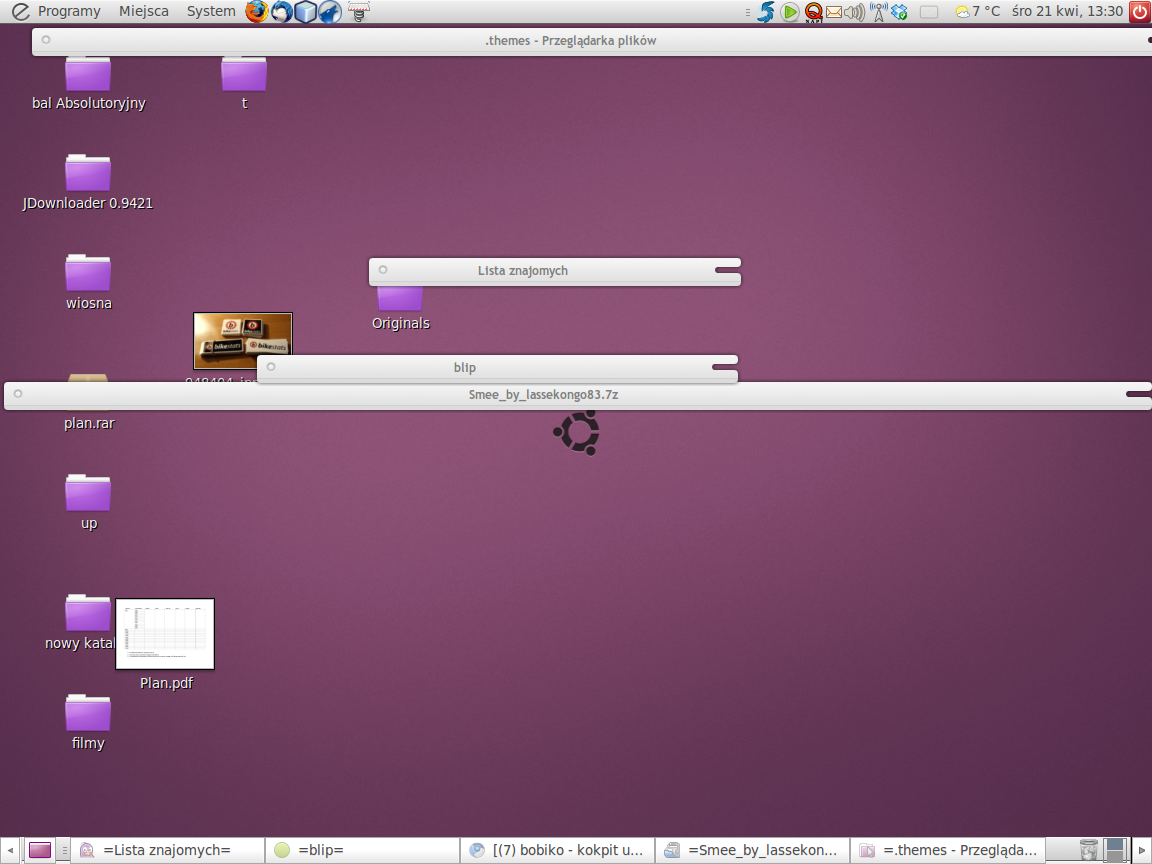Open the QNapi tray icon
The image size is (1152, 864).
point(813,12)
